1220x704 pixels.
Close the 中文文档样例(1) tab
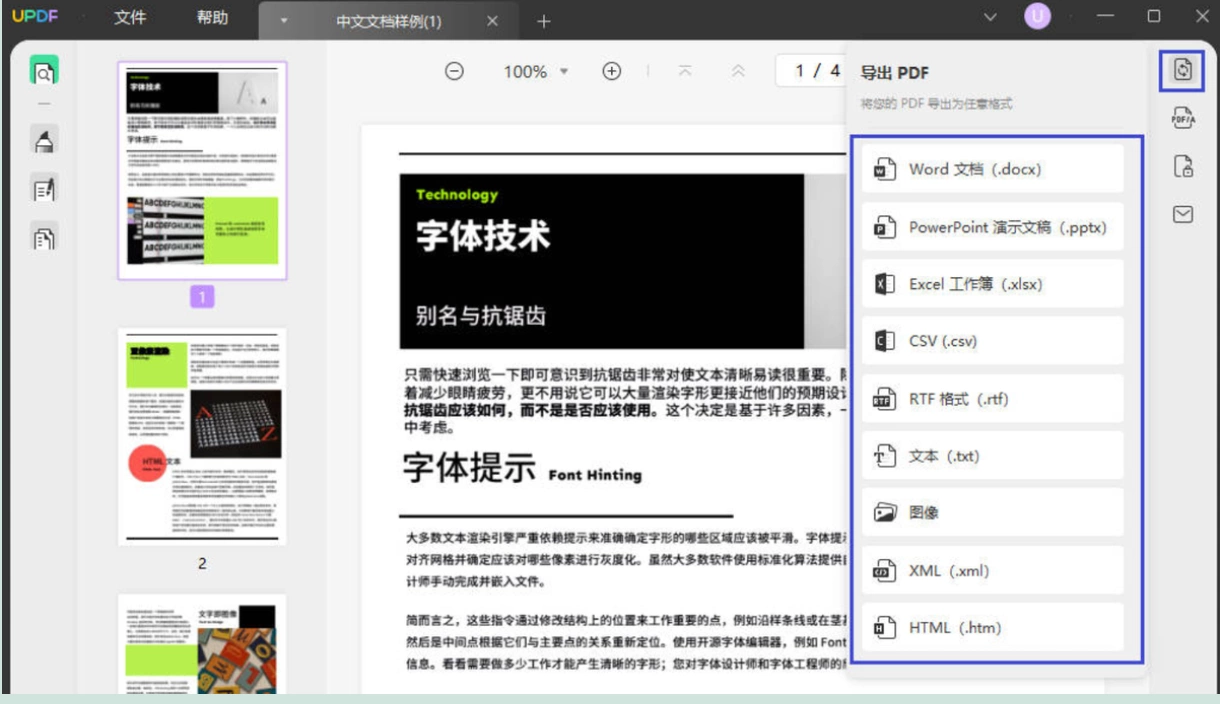pos(492,21)
